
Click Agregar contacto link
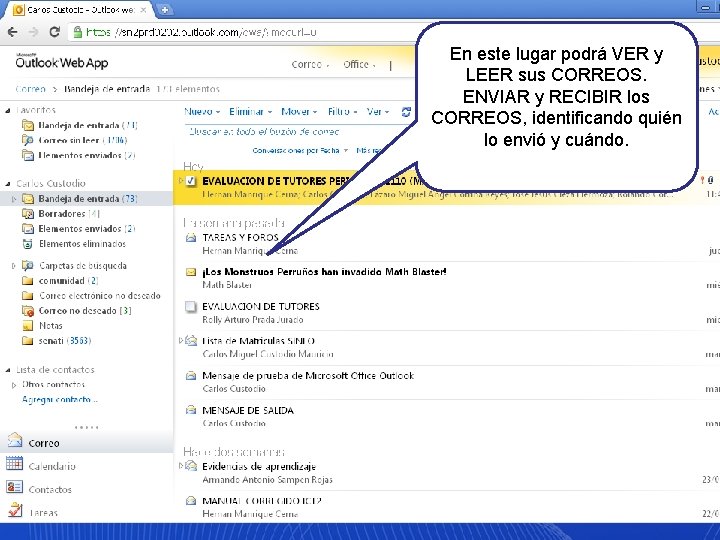(x=60, y=399)
